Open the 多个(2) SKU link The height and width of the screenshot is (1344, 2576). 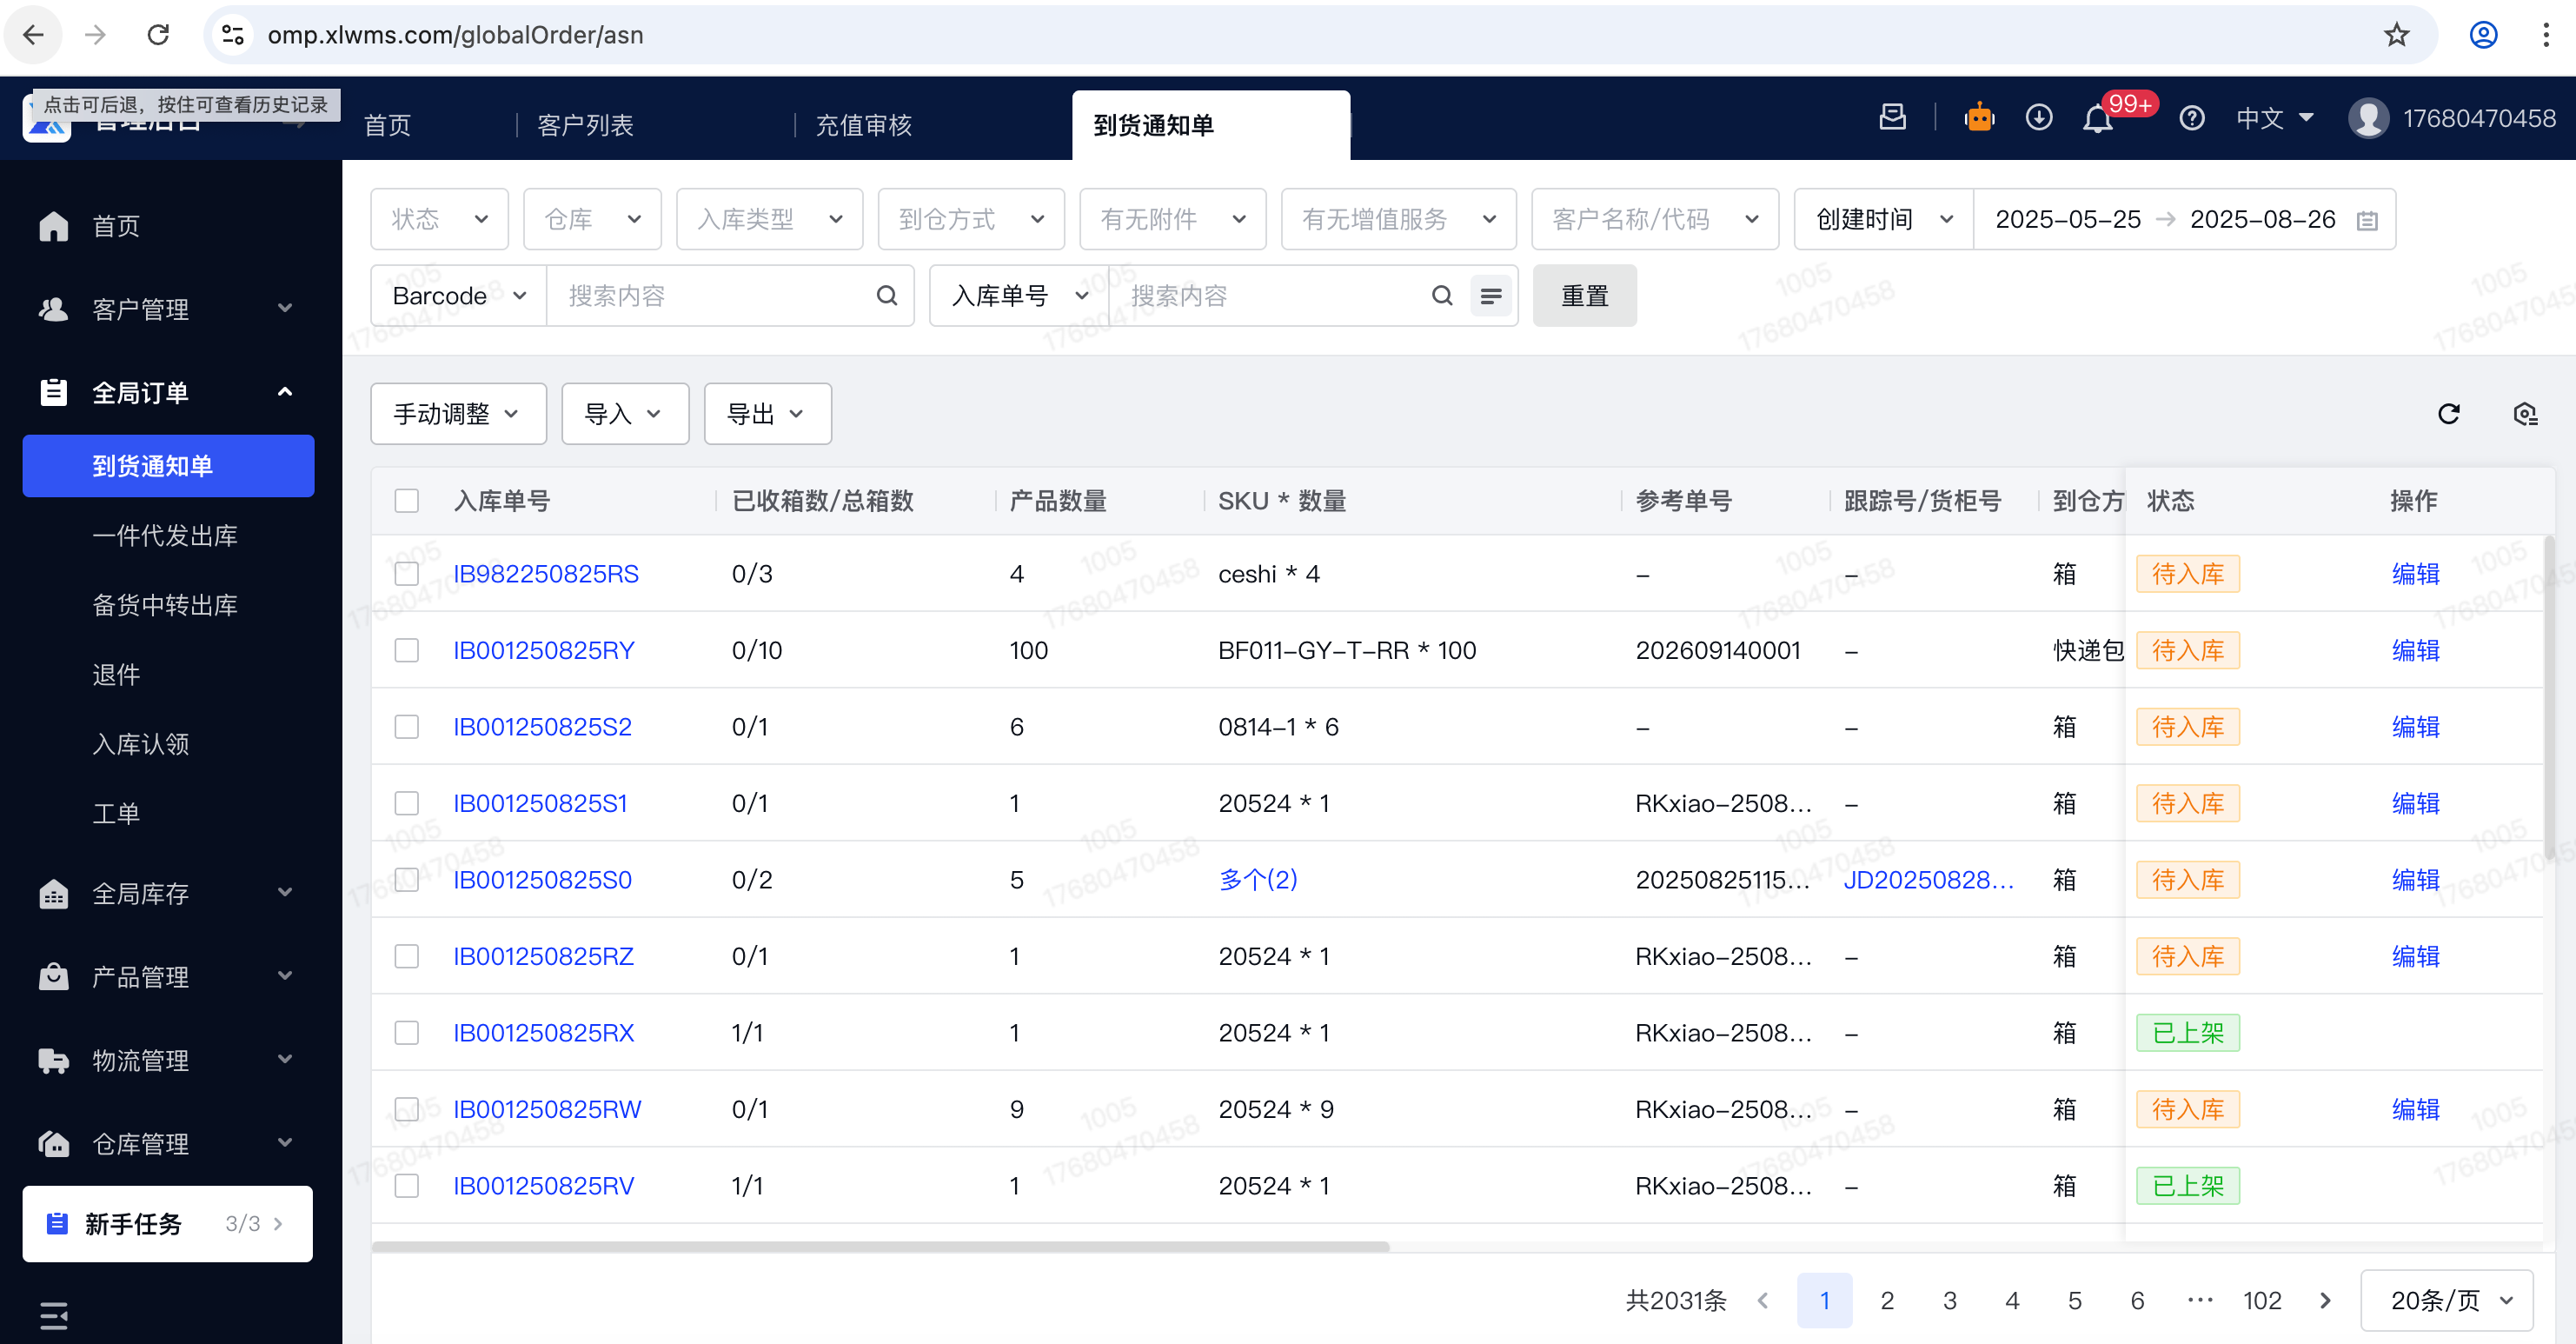coord(1257,879)
